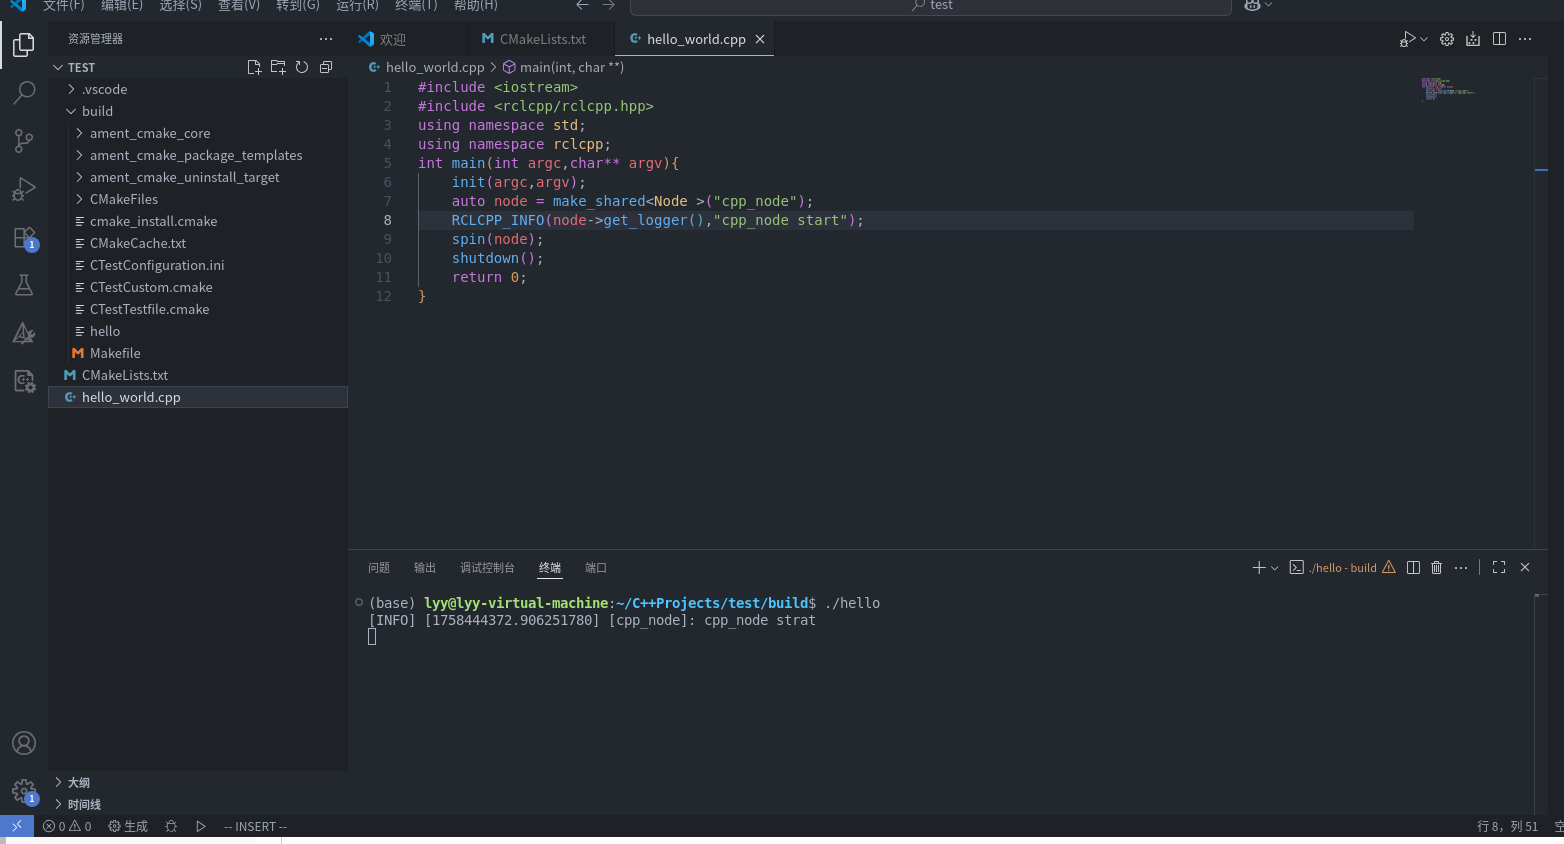The height and width of the screenshot is (844, 1564).
Task: Expand the CMakeFiles folder
Action: [x=198, y=199]
